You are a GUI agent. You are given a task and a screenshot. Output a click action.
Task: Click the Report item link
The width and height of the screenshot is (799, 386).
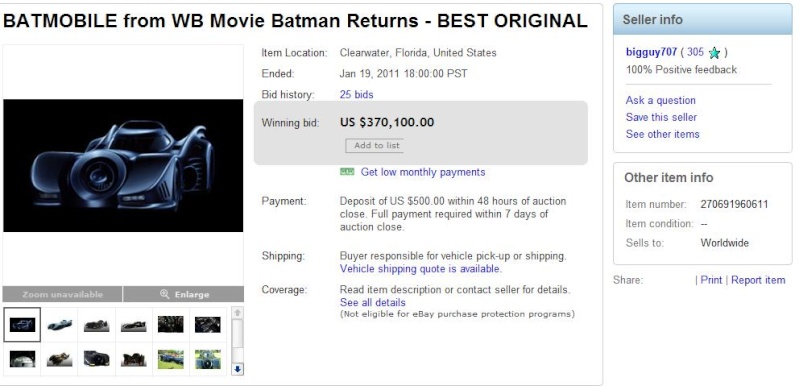tap(758, 280)
